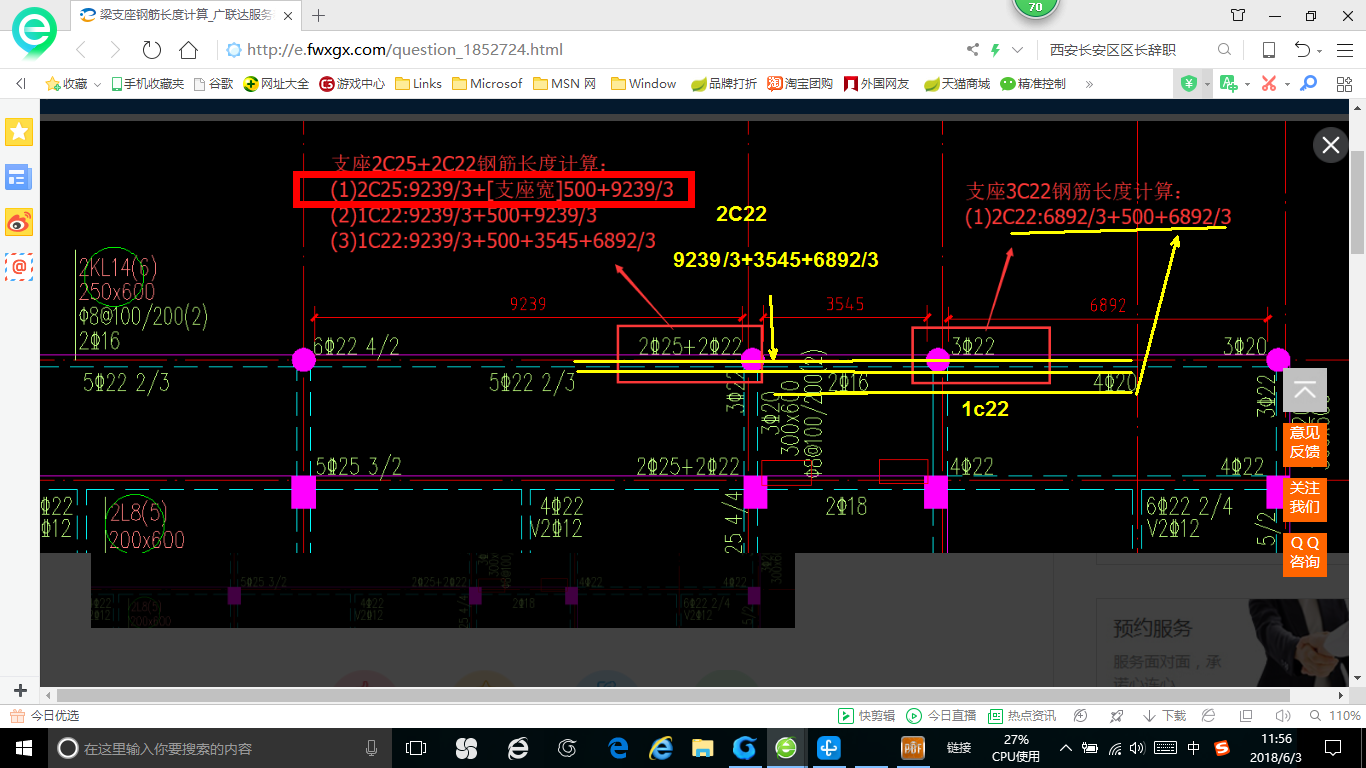
Task: Click the forward navigation arrow
Action: coord(115,50)
